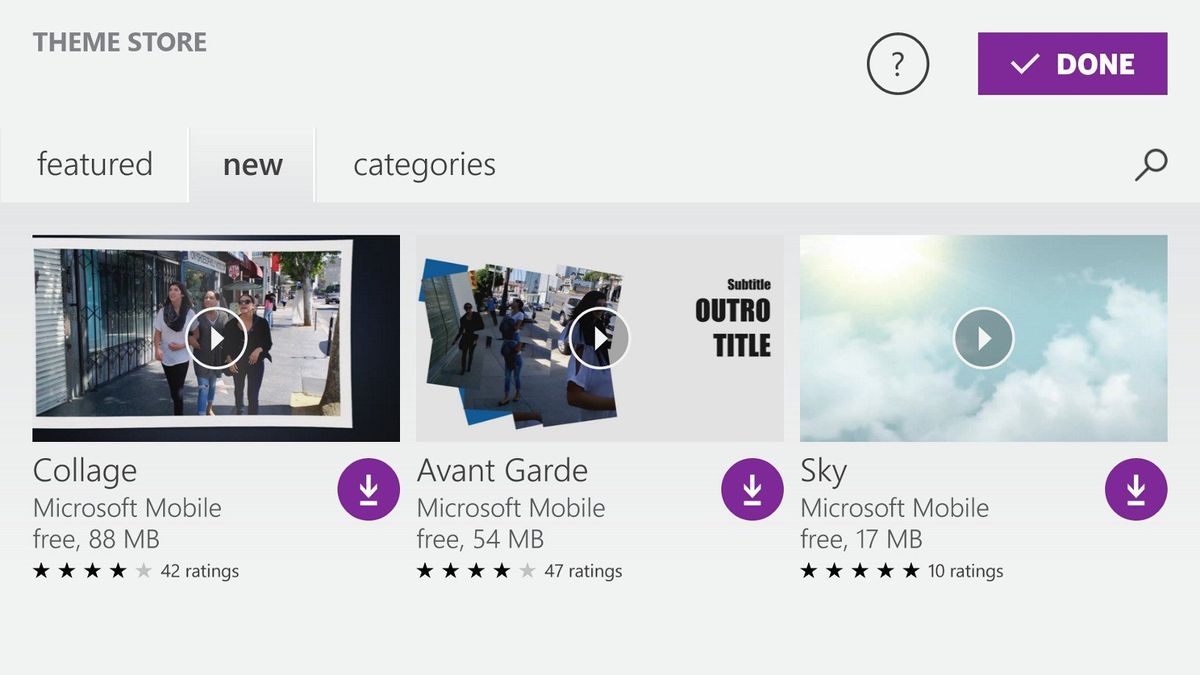Click the DONE button
1200x675 pixels.
[x=1071, y=63]
